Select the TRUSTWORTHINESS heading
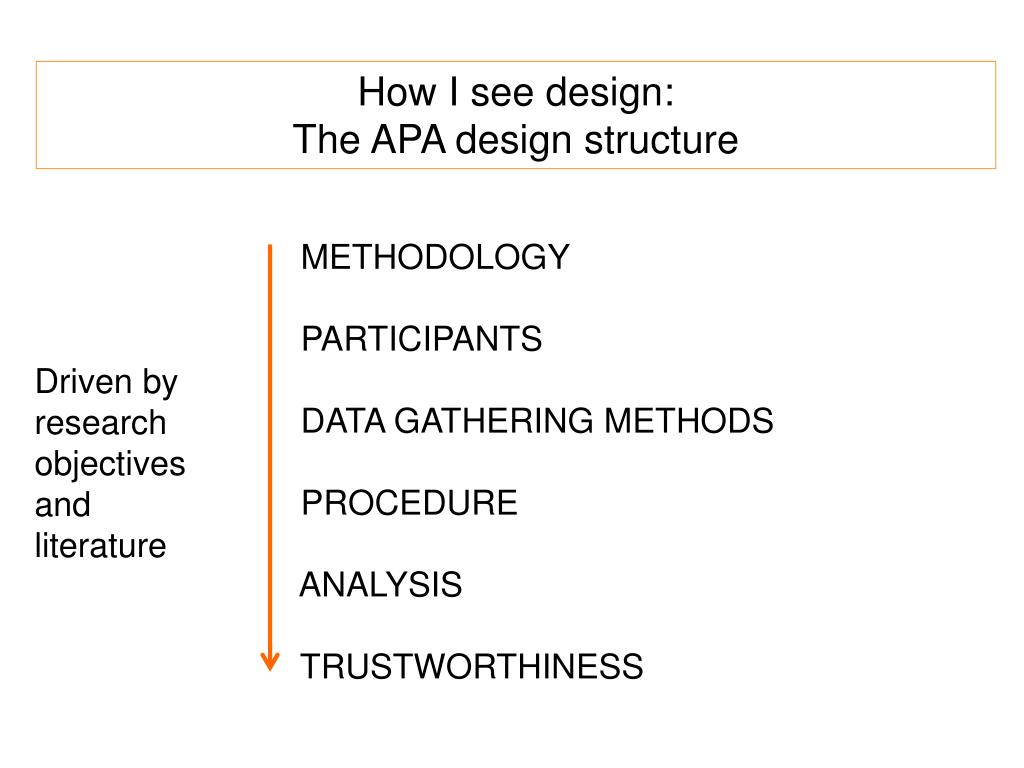Screen dimensions: 1024x768 472,667
